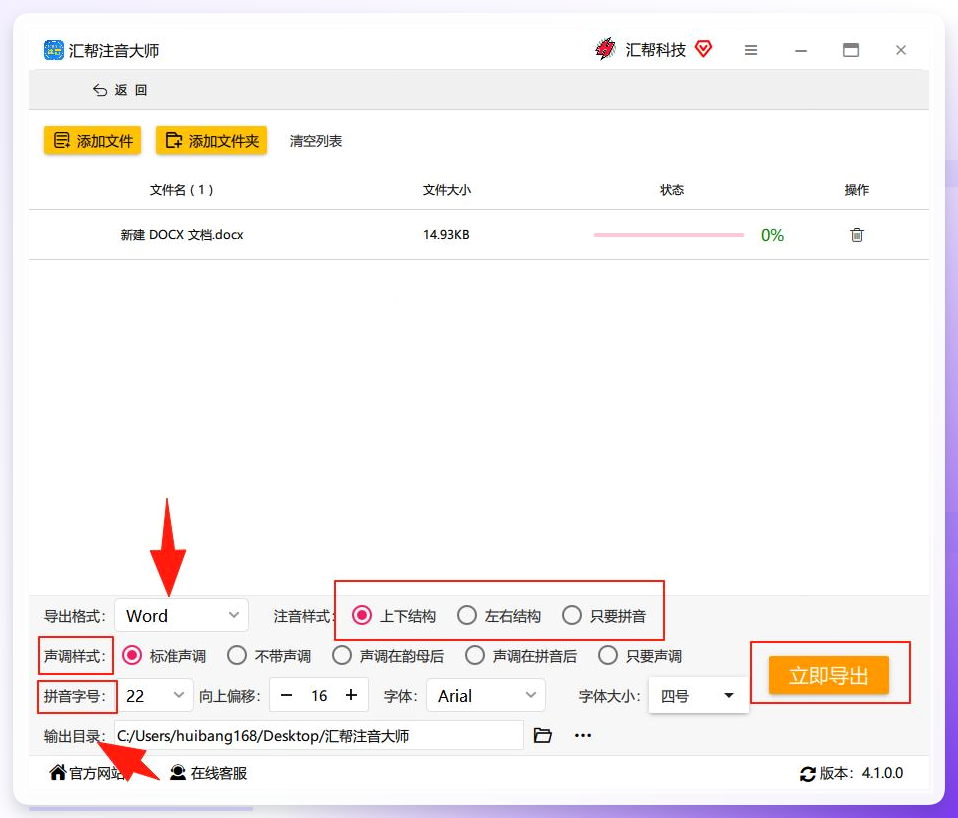This screenshot has width=958, height=818.
Task: Click the 0% status value
Action: [x=772, y=235]
